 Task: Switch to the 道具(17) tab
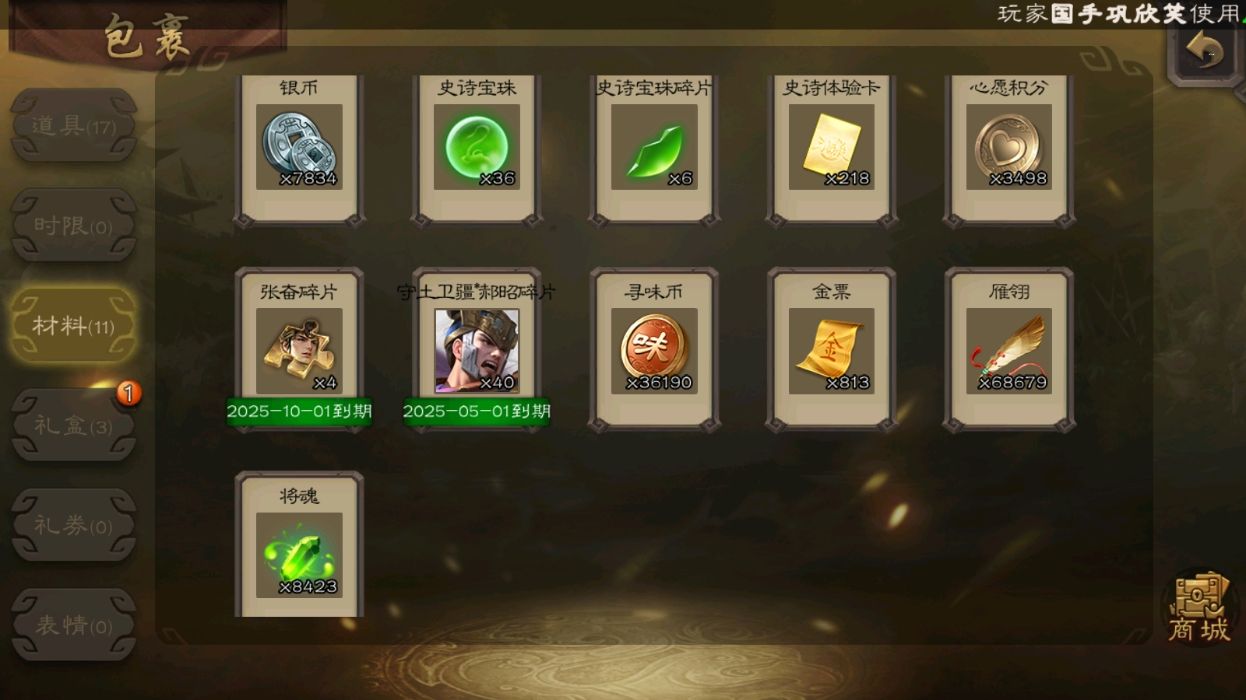[73, 126]
